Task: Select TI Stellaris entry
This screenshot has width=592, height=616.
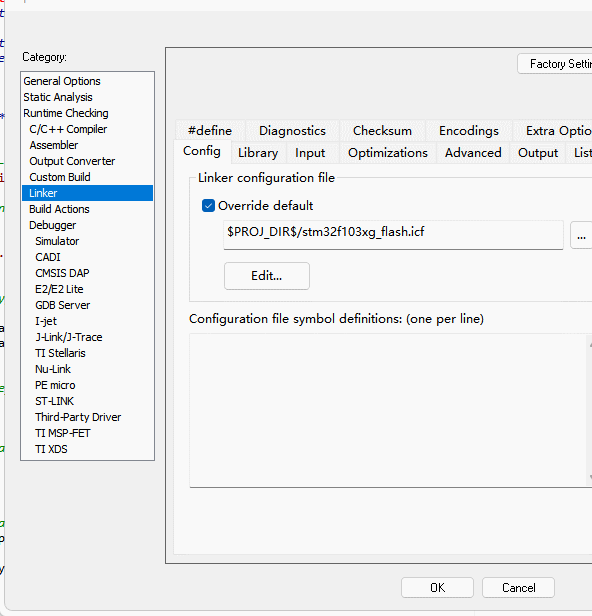Action: pyautogui.click(x=87, y=353)
